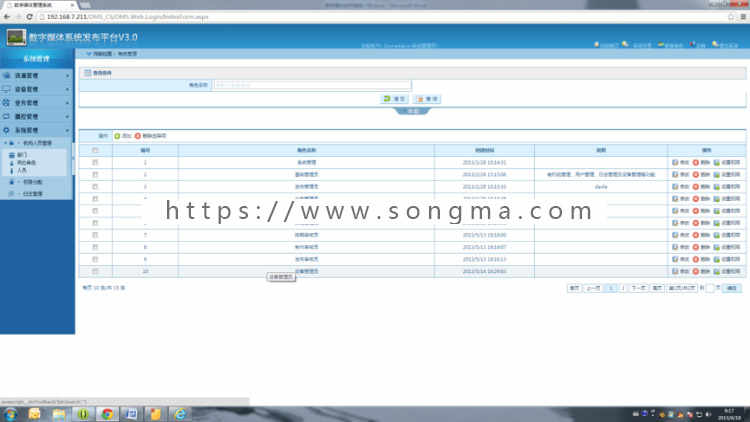The height and width of the screenshot is (422, 750).
Task: Click the red delete icon in row 1
Action: click(695, 163)
